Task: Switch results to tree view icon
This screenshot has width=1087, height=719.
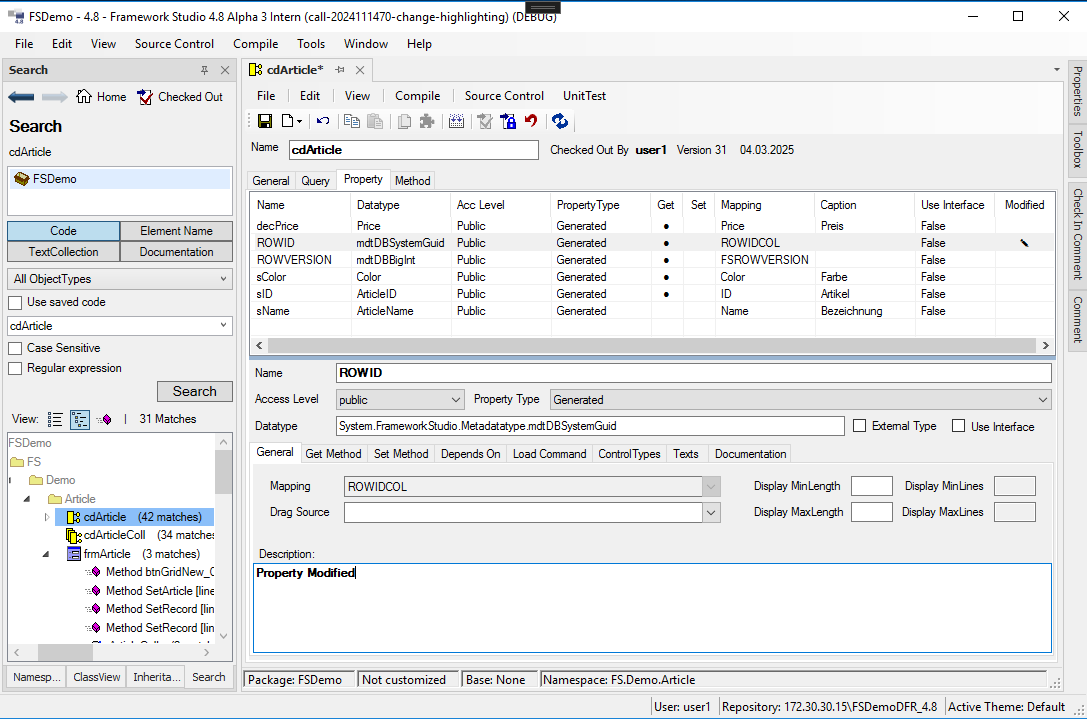Action: tap(80, 419)
